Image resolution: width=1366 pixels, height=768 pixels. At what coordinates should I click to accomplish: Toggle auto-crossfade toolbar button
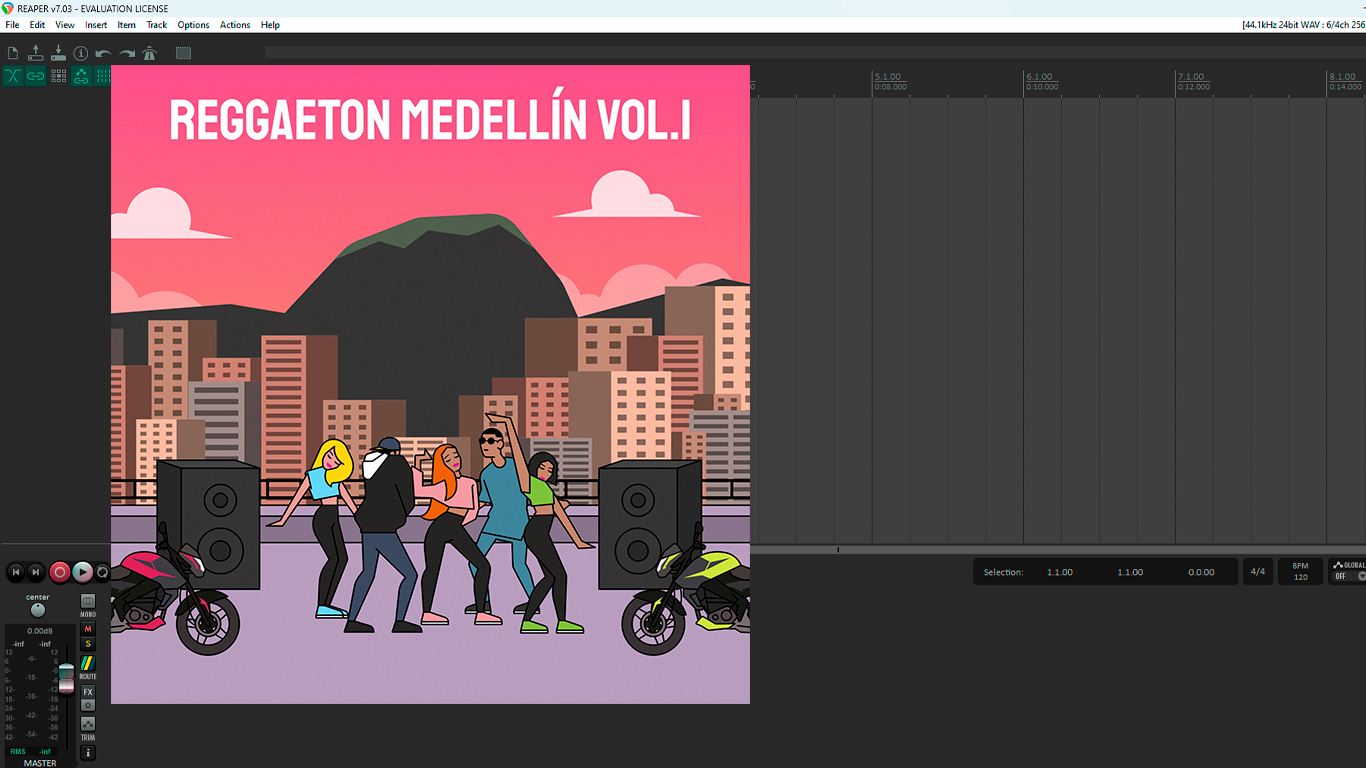[x=13, y=76]
